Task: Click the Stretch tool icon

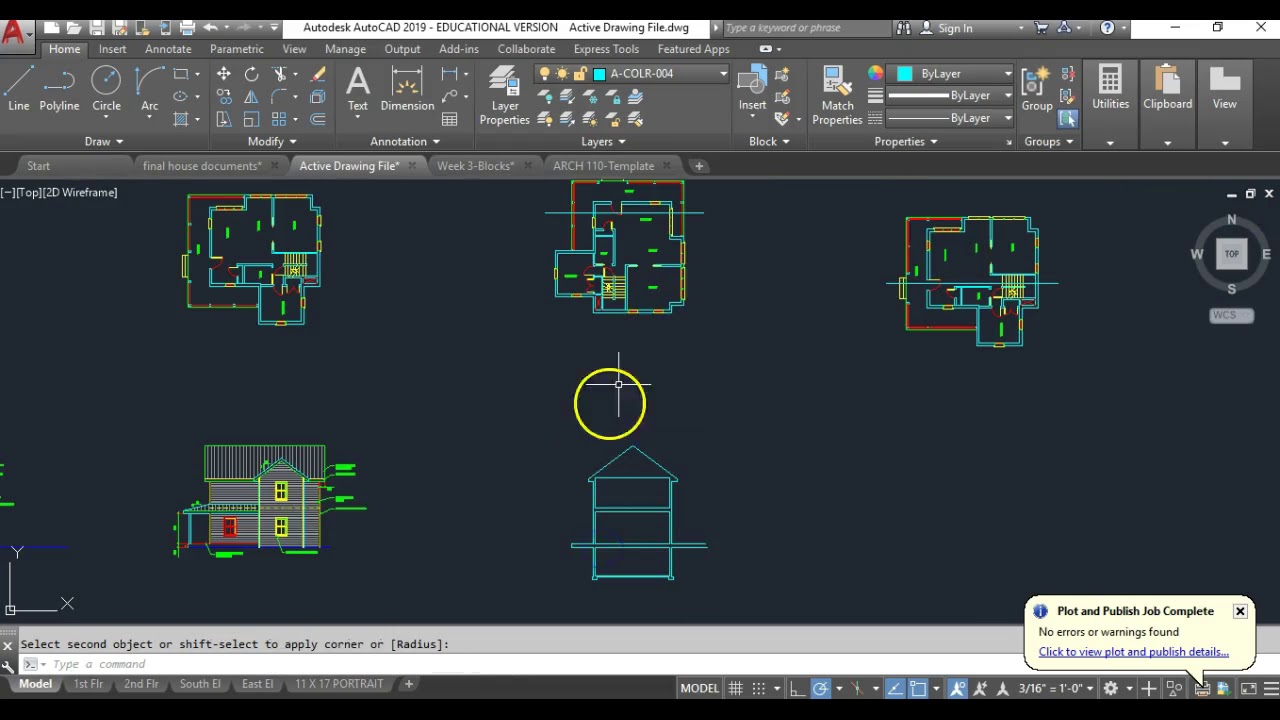Action: point(224,119)
